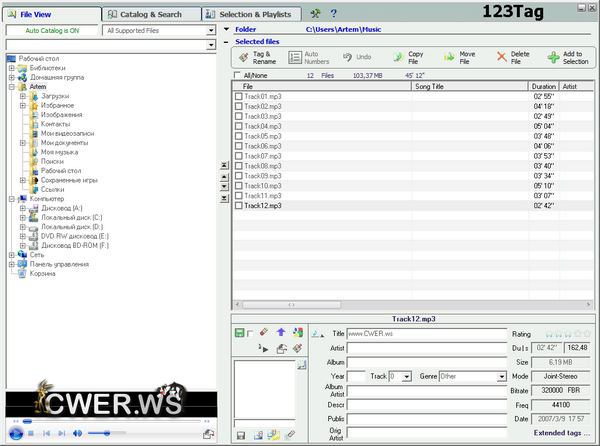This screenshot has width=600, height=446.
Task: Check the Track05.mp3 checkbox
Action: point(239,136)
